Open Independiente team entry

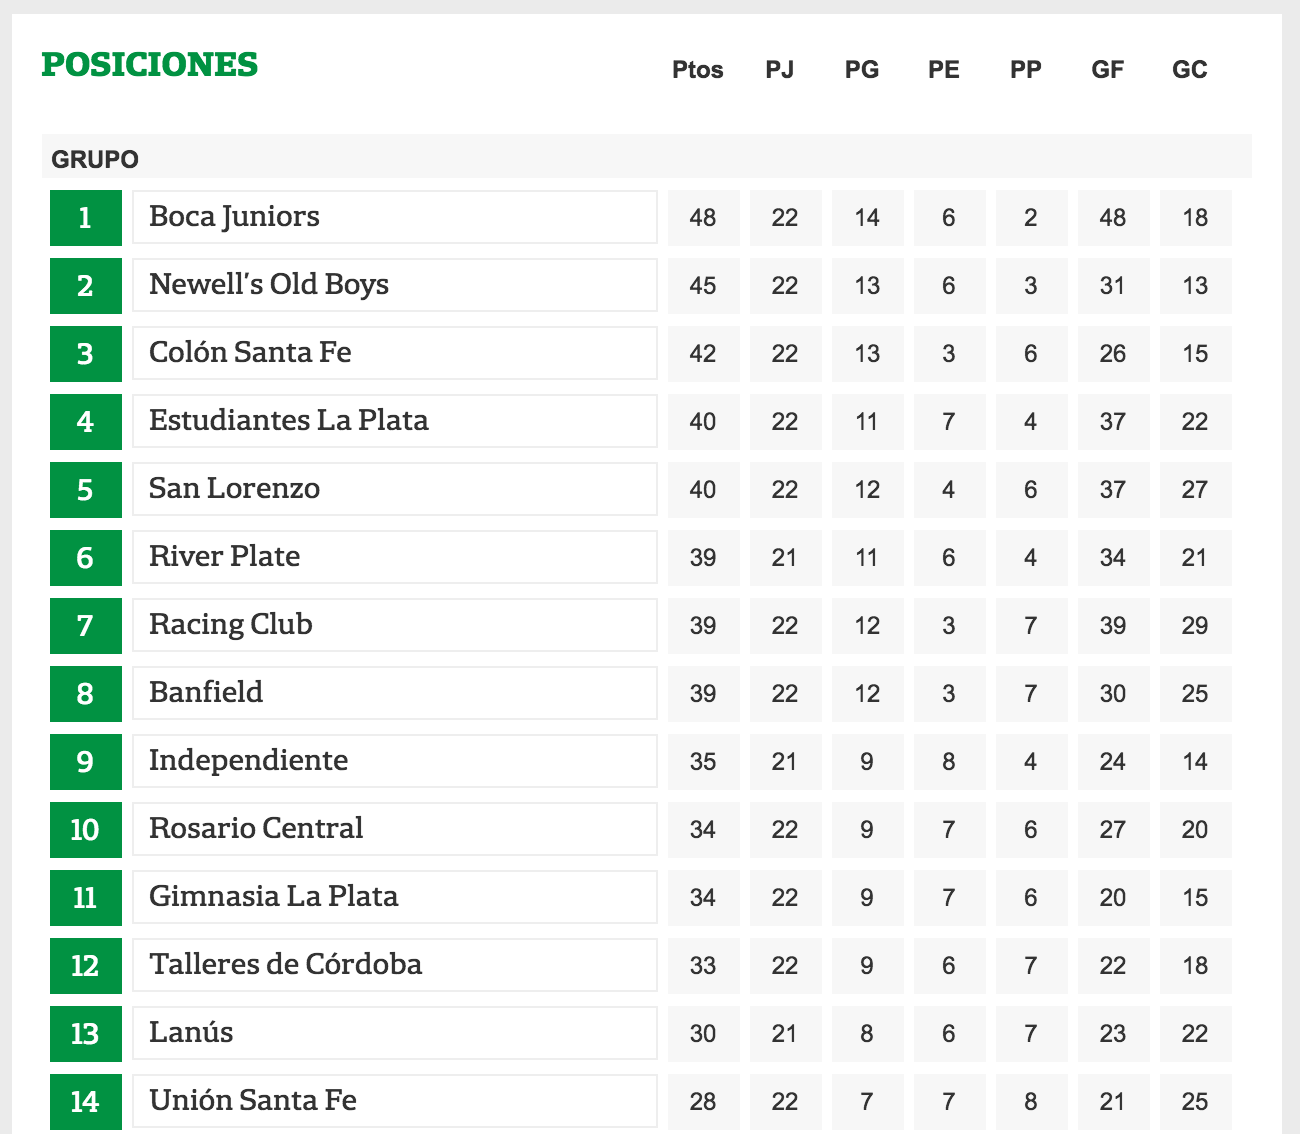point(394,761)
